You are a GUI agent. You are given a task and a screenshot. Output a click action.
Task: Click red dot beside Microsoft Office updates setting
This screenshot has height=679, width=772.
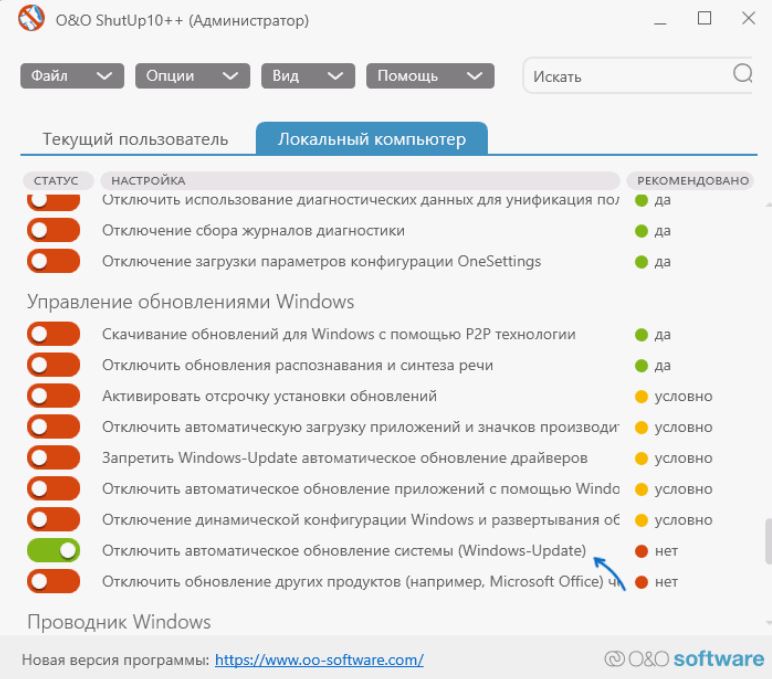click(x=641, y=582)
